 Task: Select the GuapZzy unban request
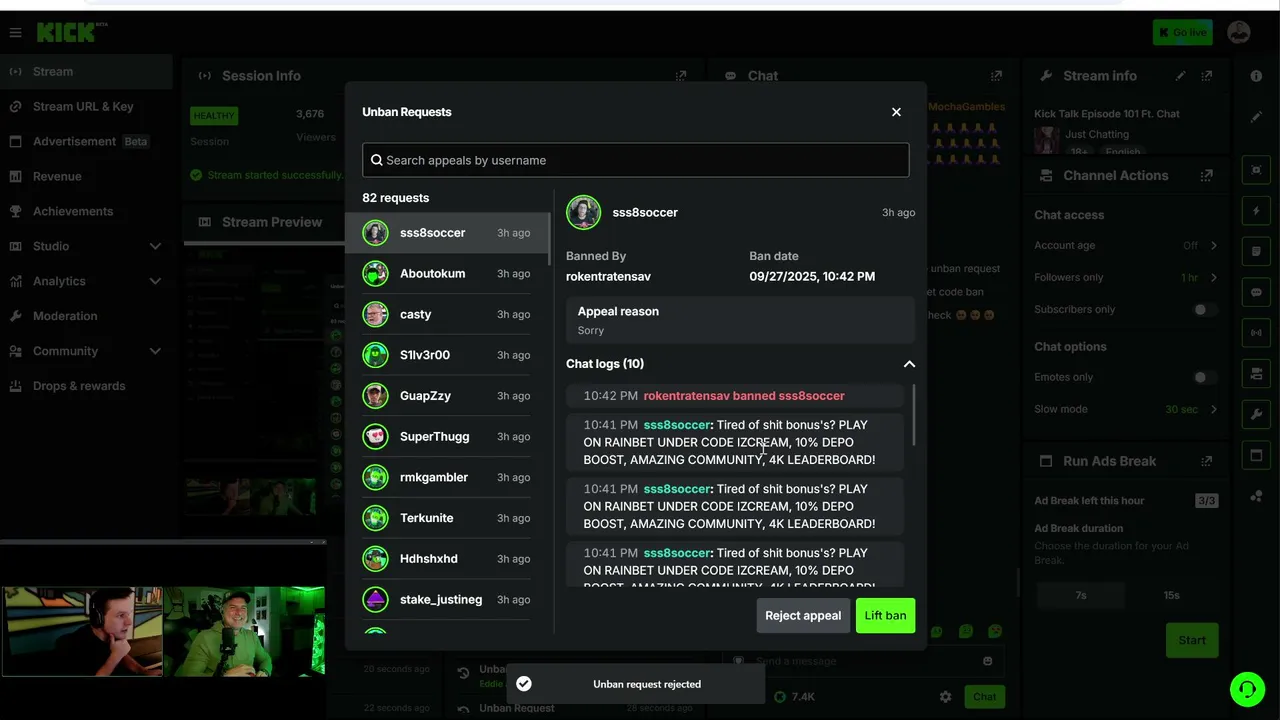click(447, 396)
